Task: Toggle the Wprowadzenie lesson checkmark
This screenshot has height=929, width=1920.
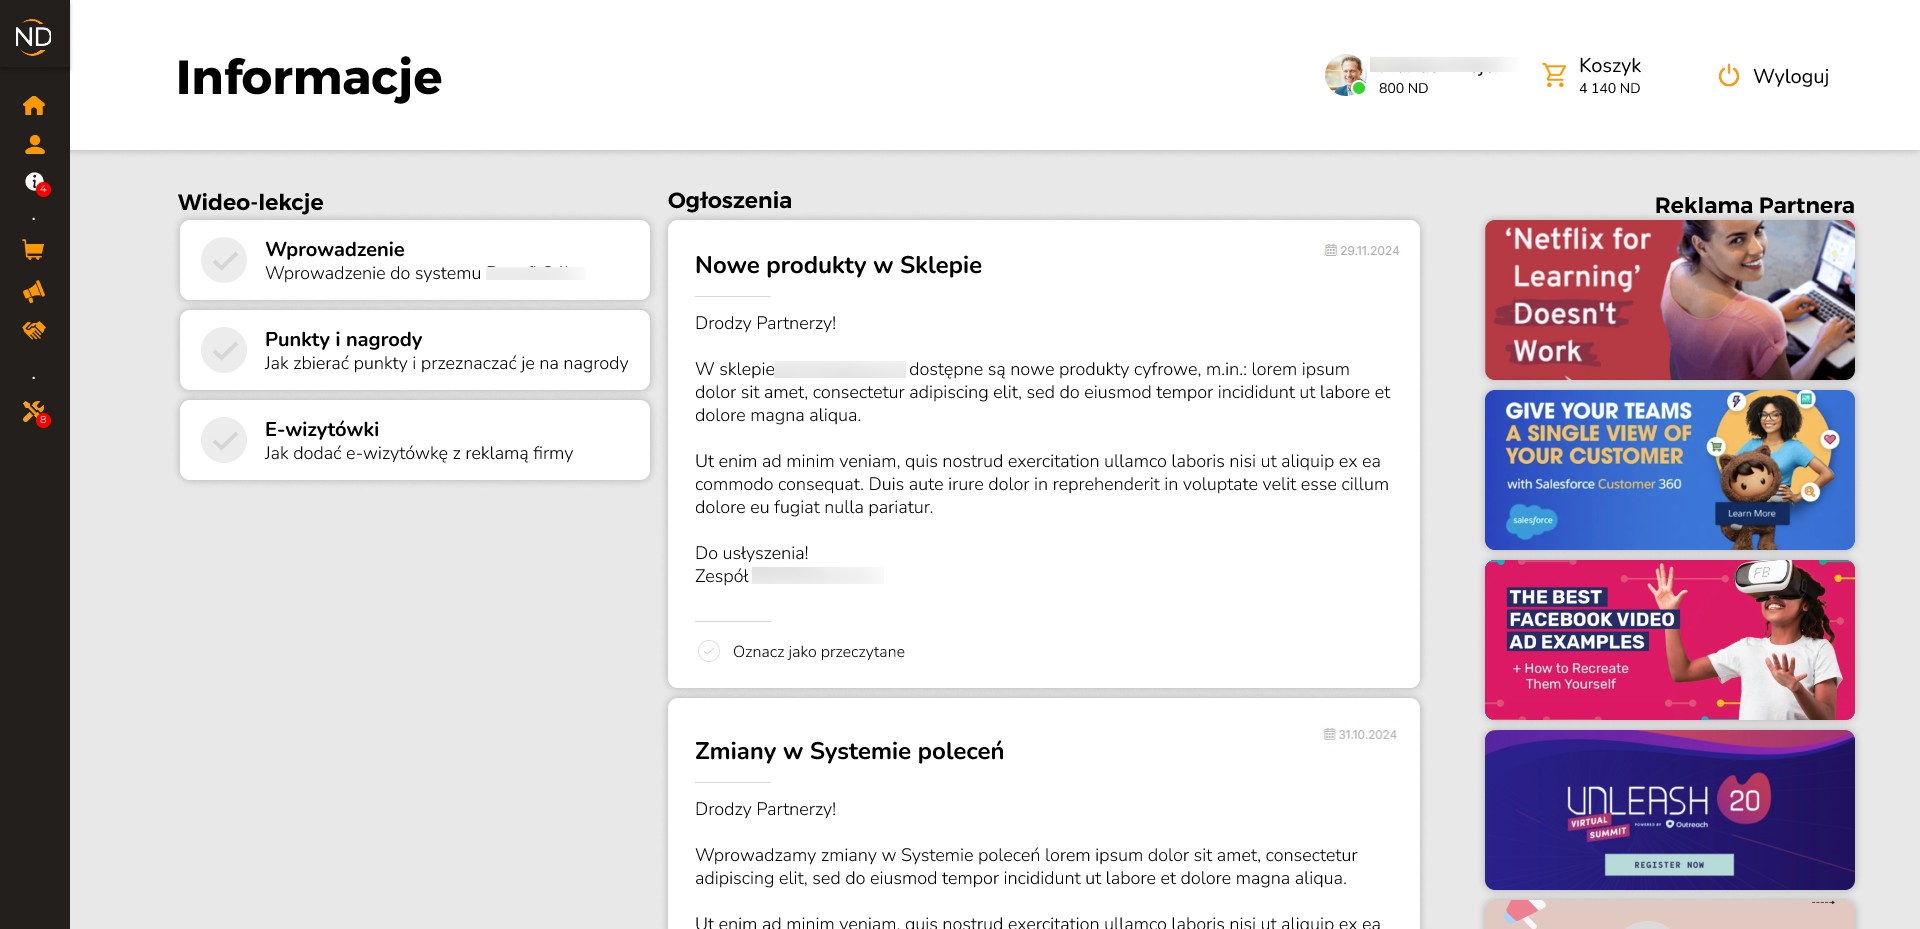Action: click(224, 260)
